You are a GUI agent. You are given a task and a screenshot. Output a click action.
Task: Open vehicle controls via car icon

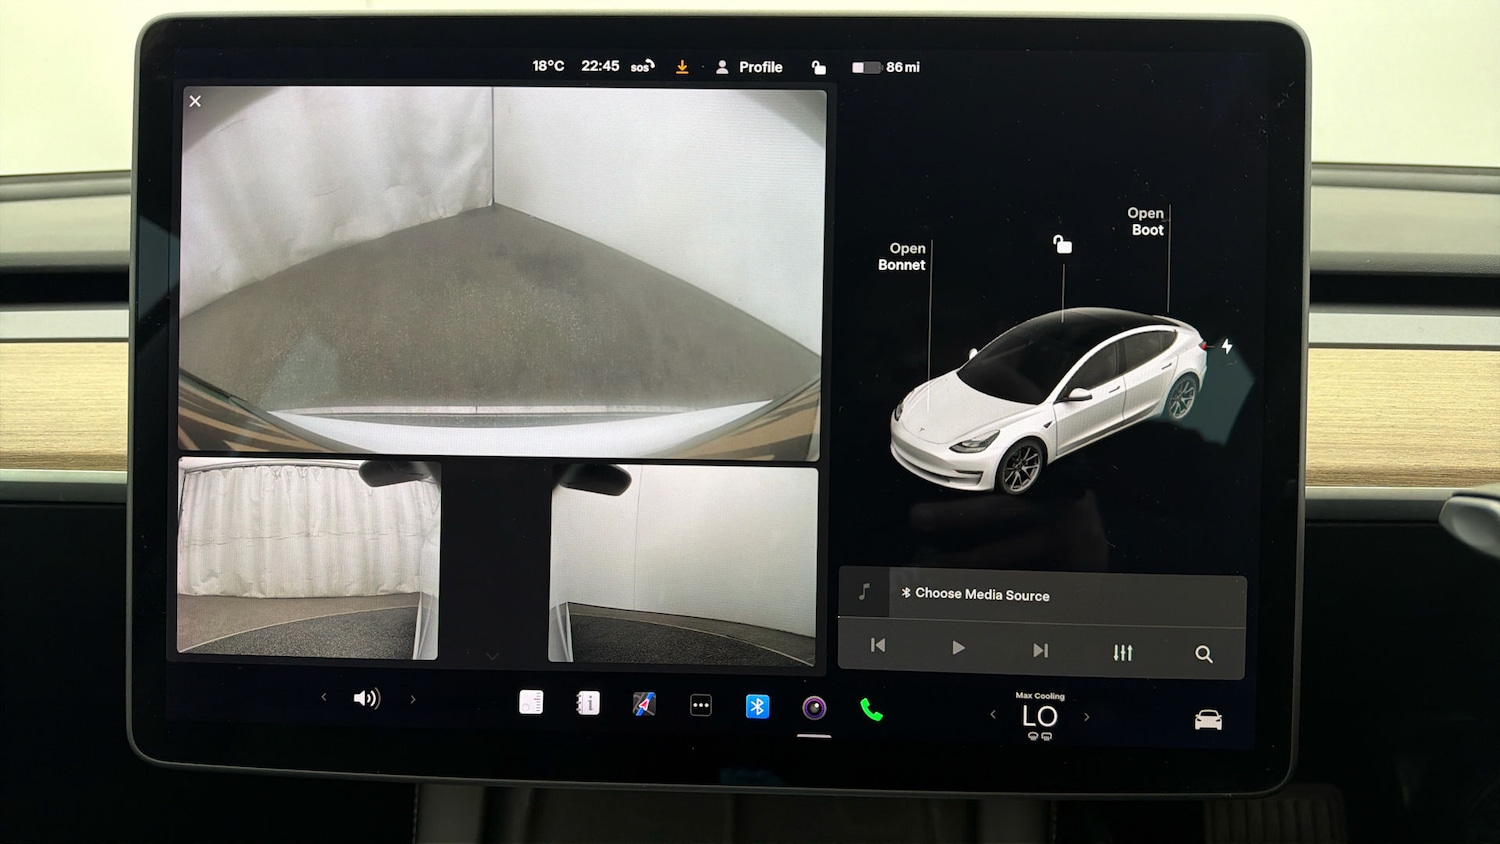pyautogui.click(x=1208, y=717)
